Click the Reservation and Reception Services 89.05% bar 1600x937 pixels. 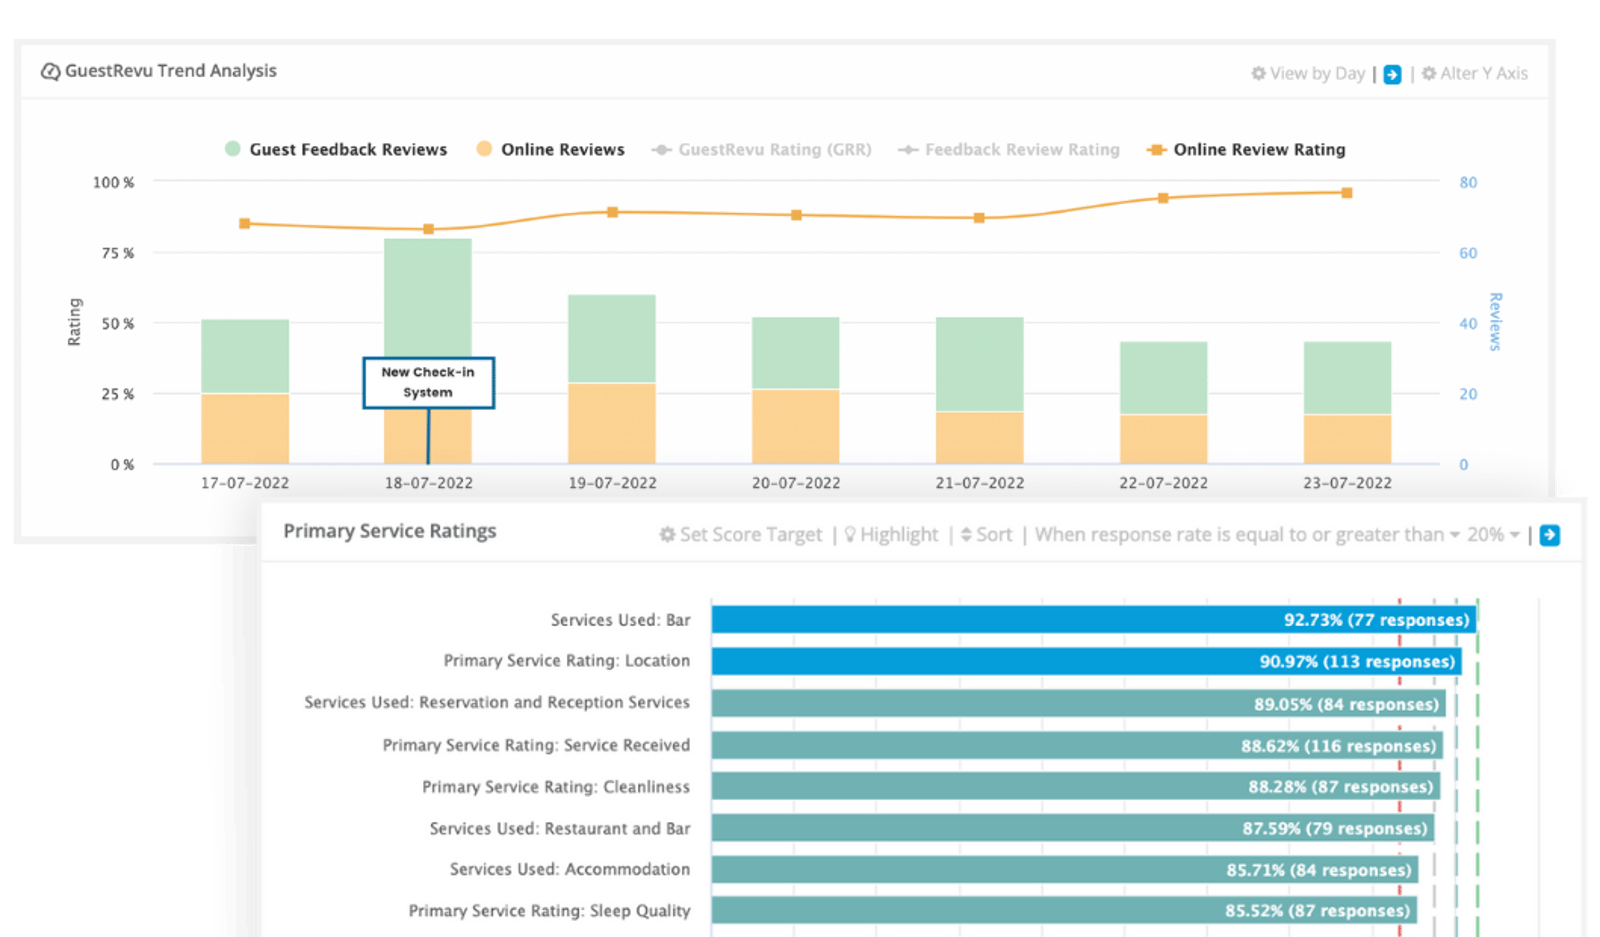coord(1079,704)
